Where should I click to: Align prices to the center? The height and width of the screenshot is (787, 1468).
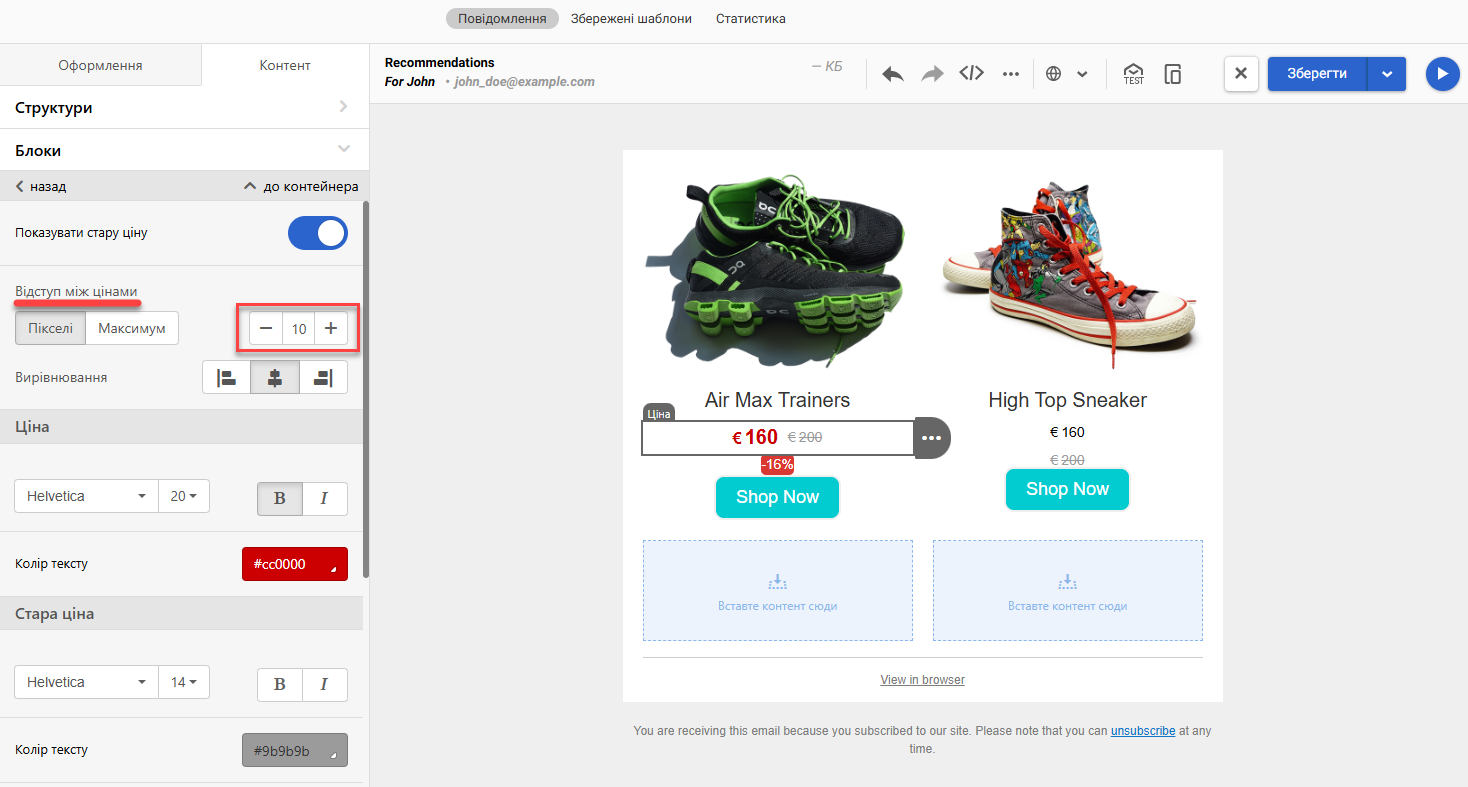click(x=275, y=378)
